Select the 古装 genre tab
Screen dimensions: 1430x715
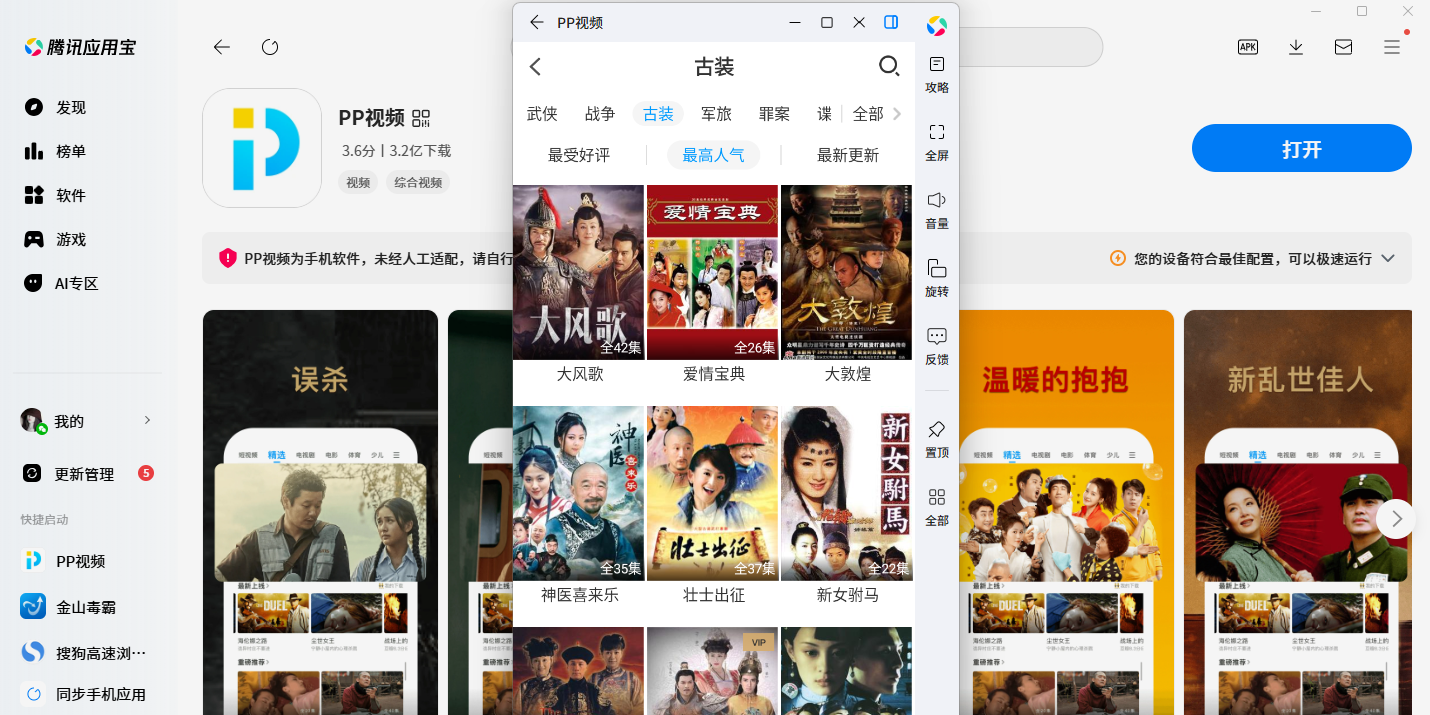658,114
